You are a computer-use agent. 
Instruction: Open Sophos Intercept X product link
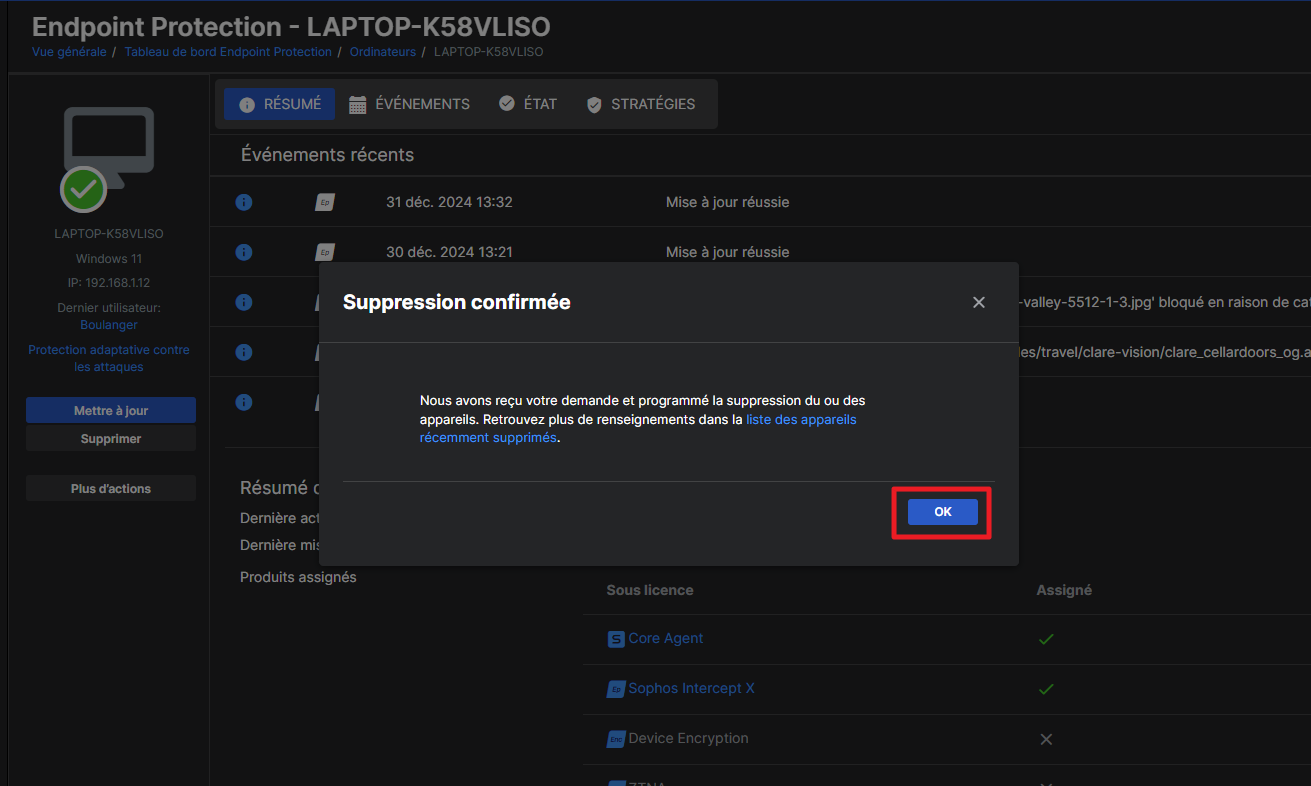(691, 688)
